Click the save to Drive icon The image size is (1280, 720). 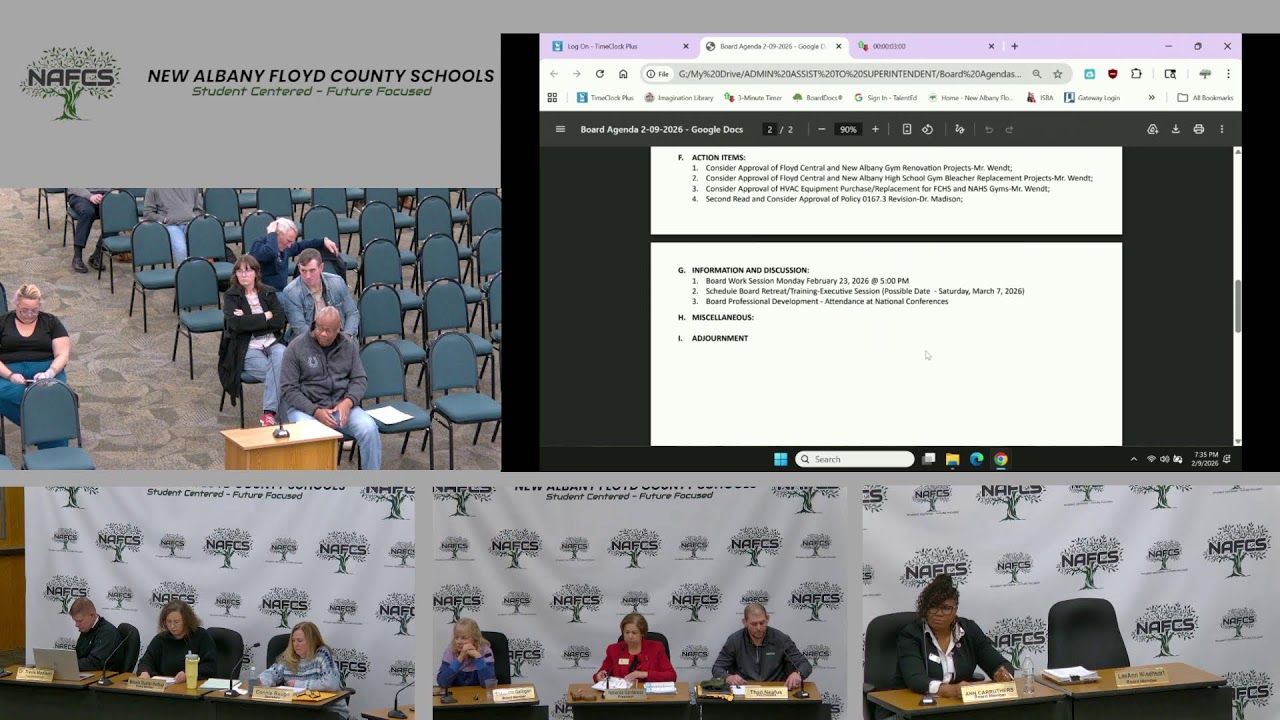coord(1152,129)
